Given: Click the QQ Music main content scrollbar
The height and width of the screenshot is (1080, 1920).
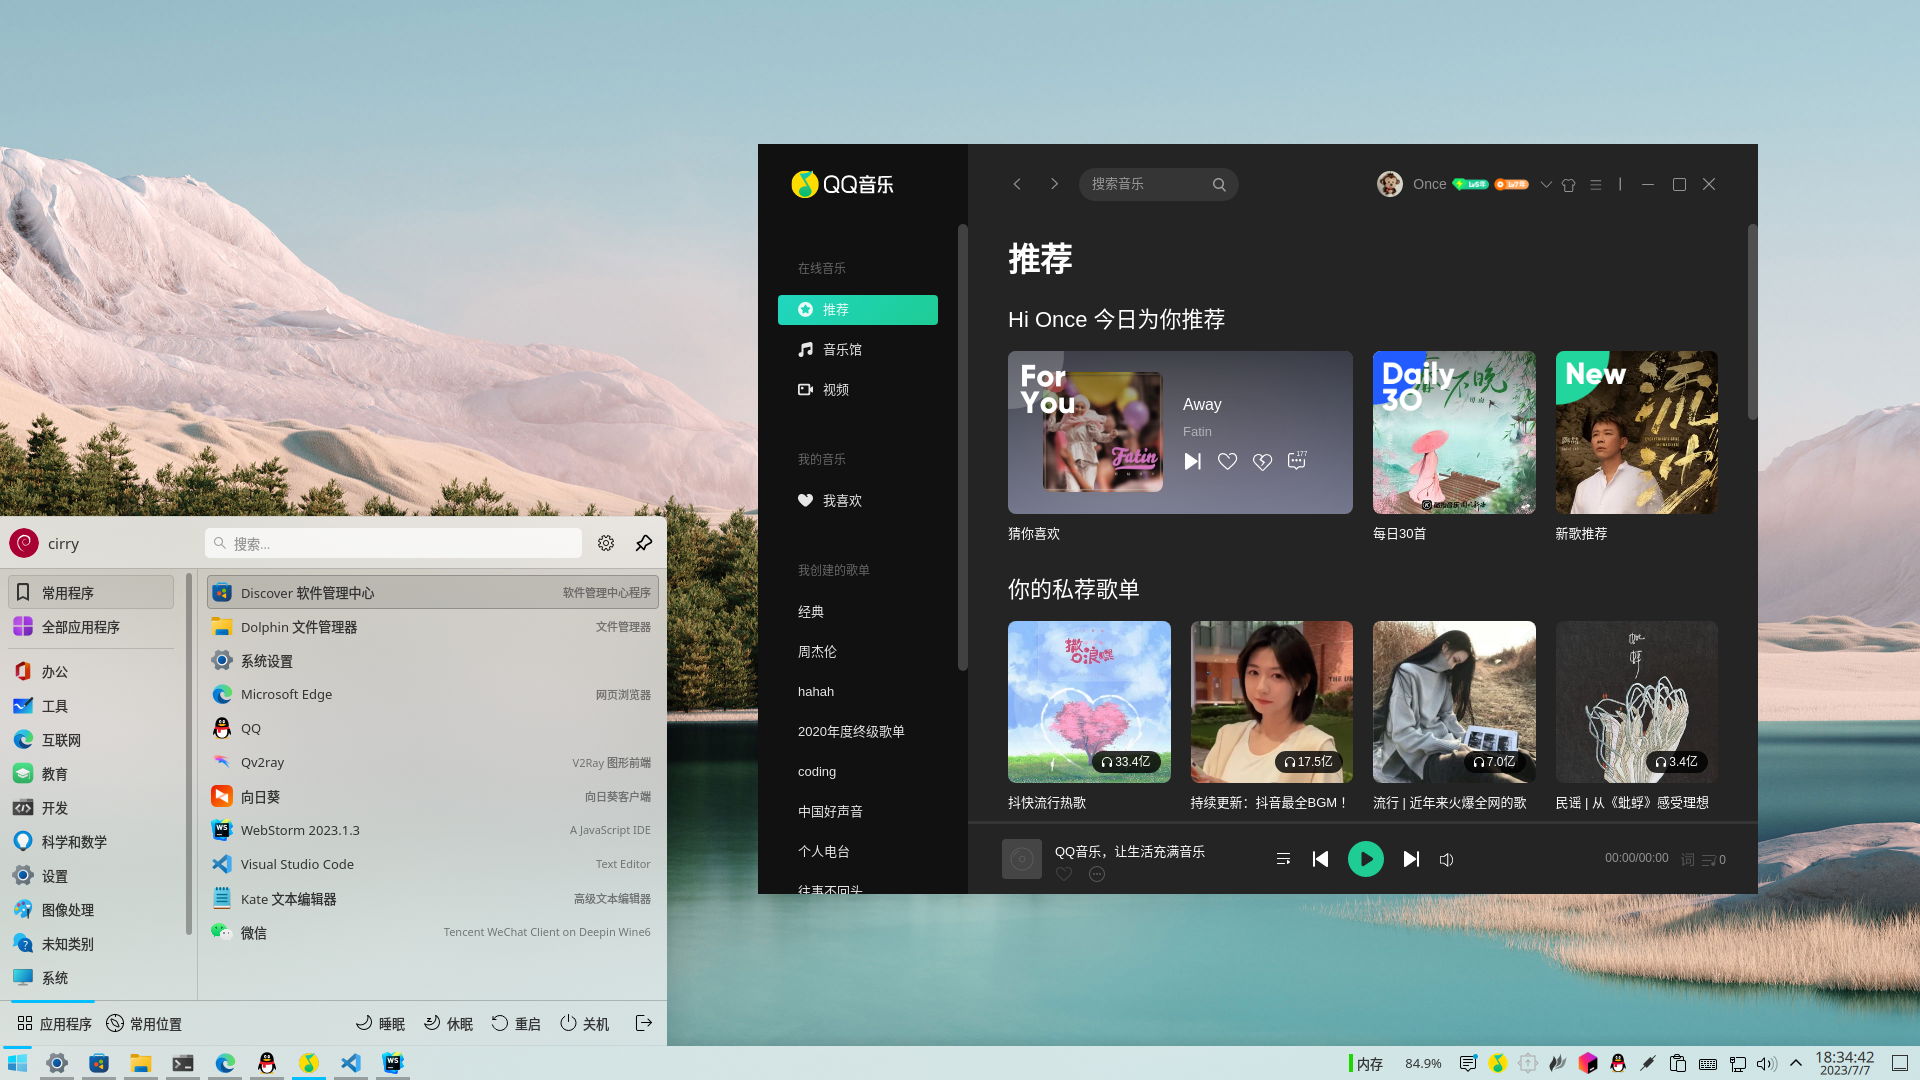Looking at the screenshot, I should pyautogui.click(x=1752, y=320).
